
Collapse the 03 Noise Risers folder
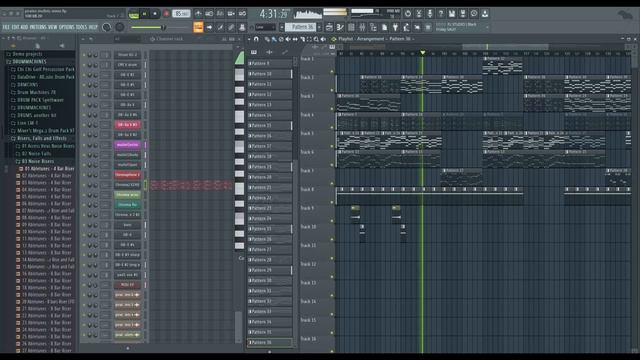[x=37, y=161]
